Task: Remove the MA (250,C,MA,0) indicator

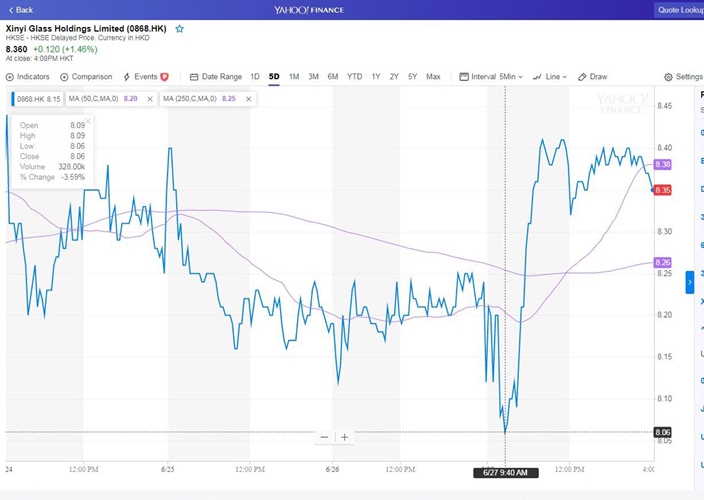Action: pyautogui.click(x=248, y=99)
